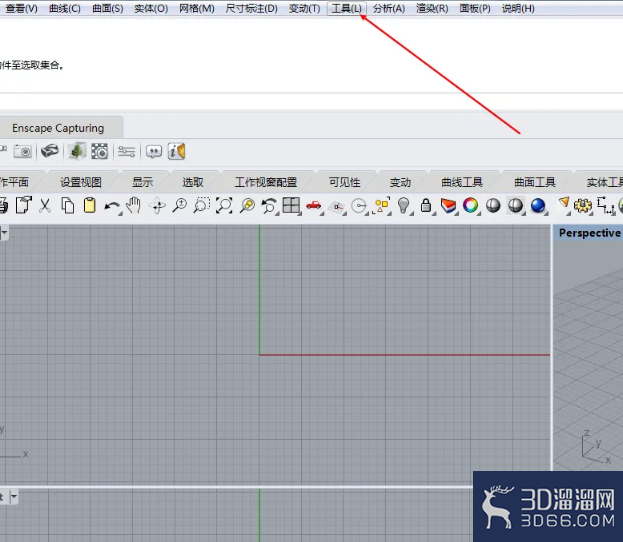Open Enscape settings sliders icon

[x=127, y=151]
